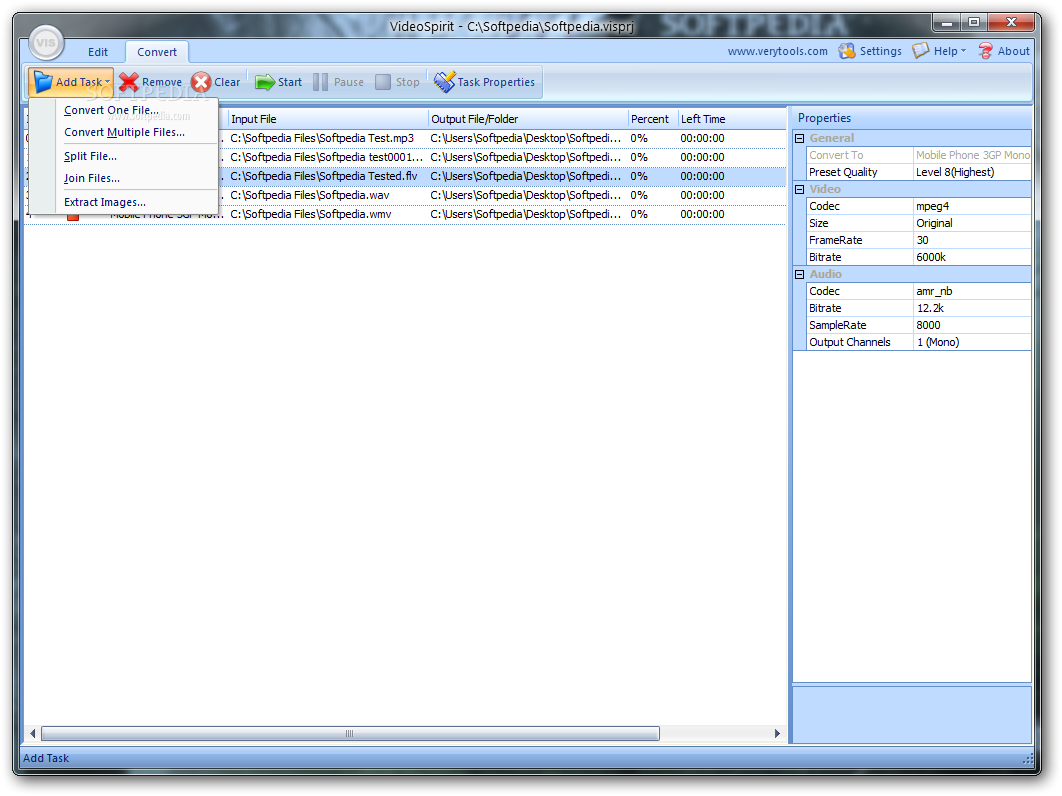1062x796 pixels.
Task: Open the www.verytools.com link
Action: click(x=778, y=51)
